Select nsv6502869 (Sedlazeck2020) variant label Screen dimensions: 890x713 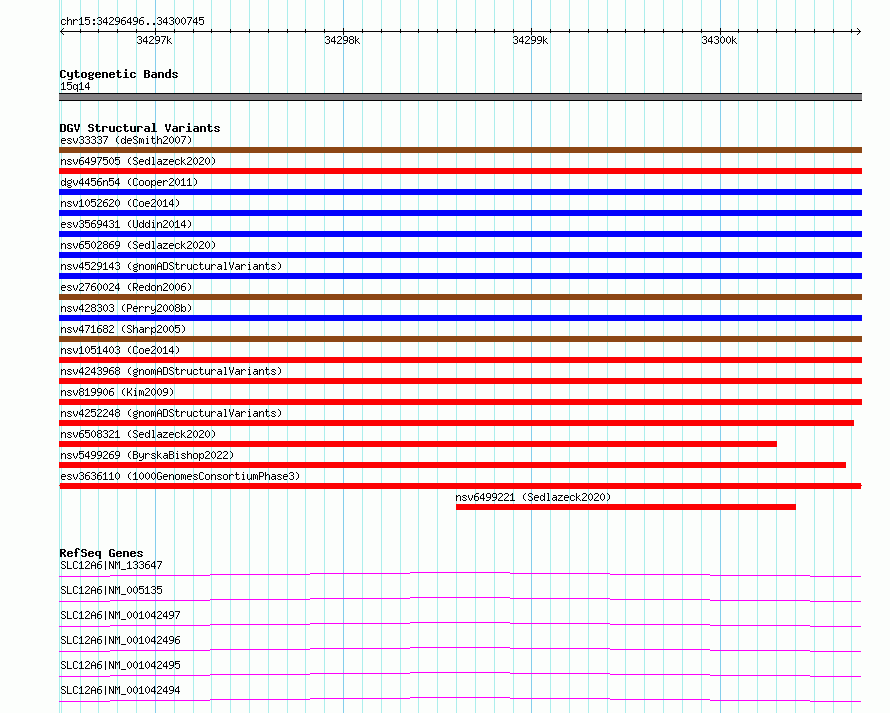pyautogui.click(x=138, y=245)
